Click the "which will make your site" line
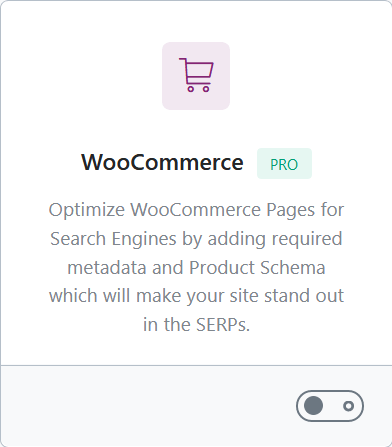The image size is (392, 447). pos(155,296)
